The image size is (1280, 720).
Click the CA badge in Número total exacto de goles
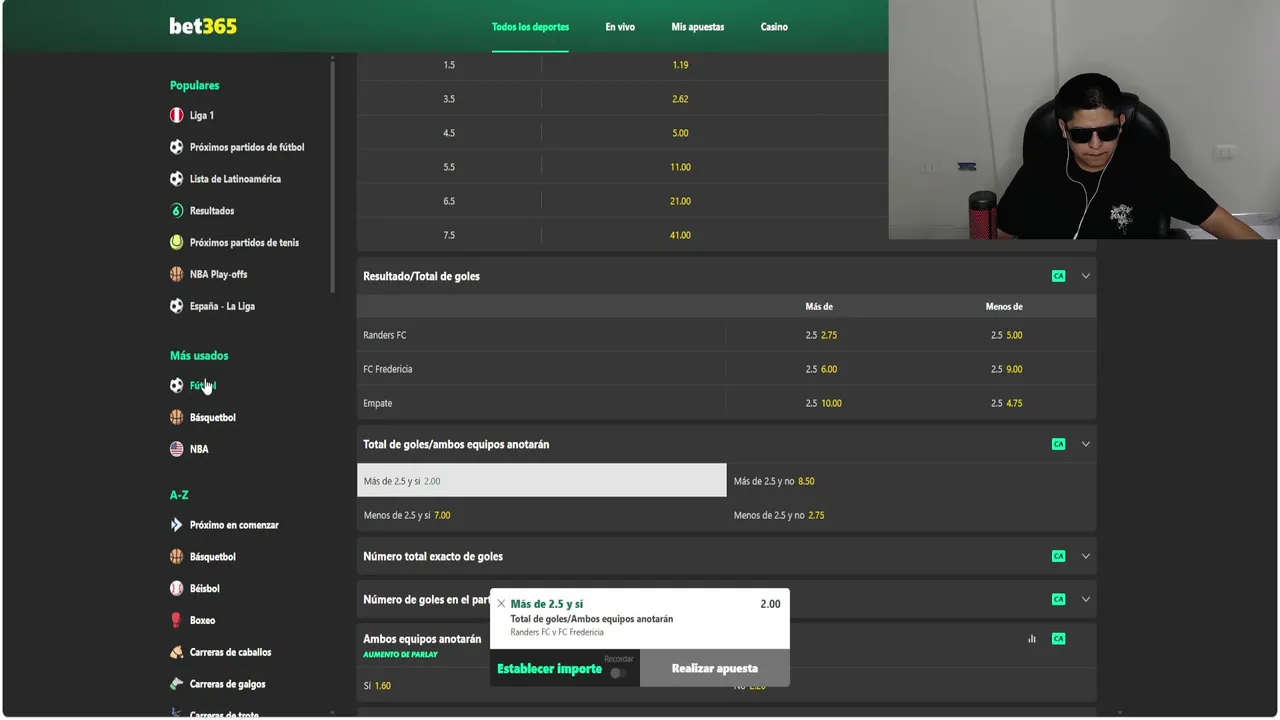[1058, 556]
